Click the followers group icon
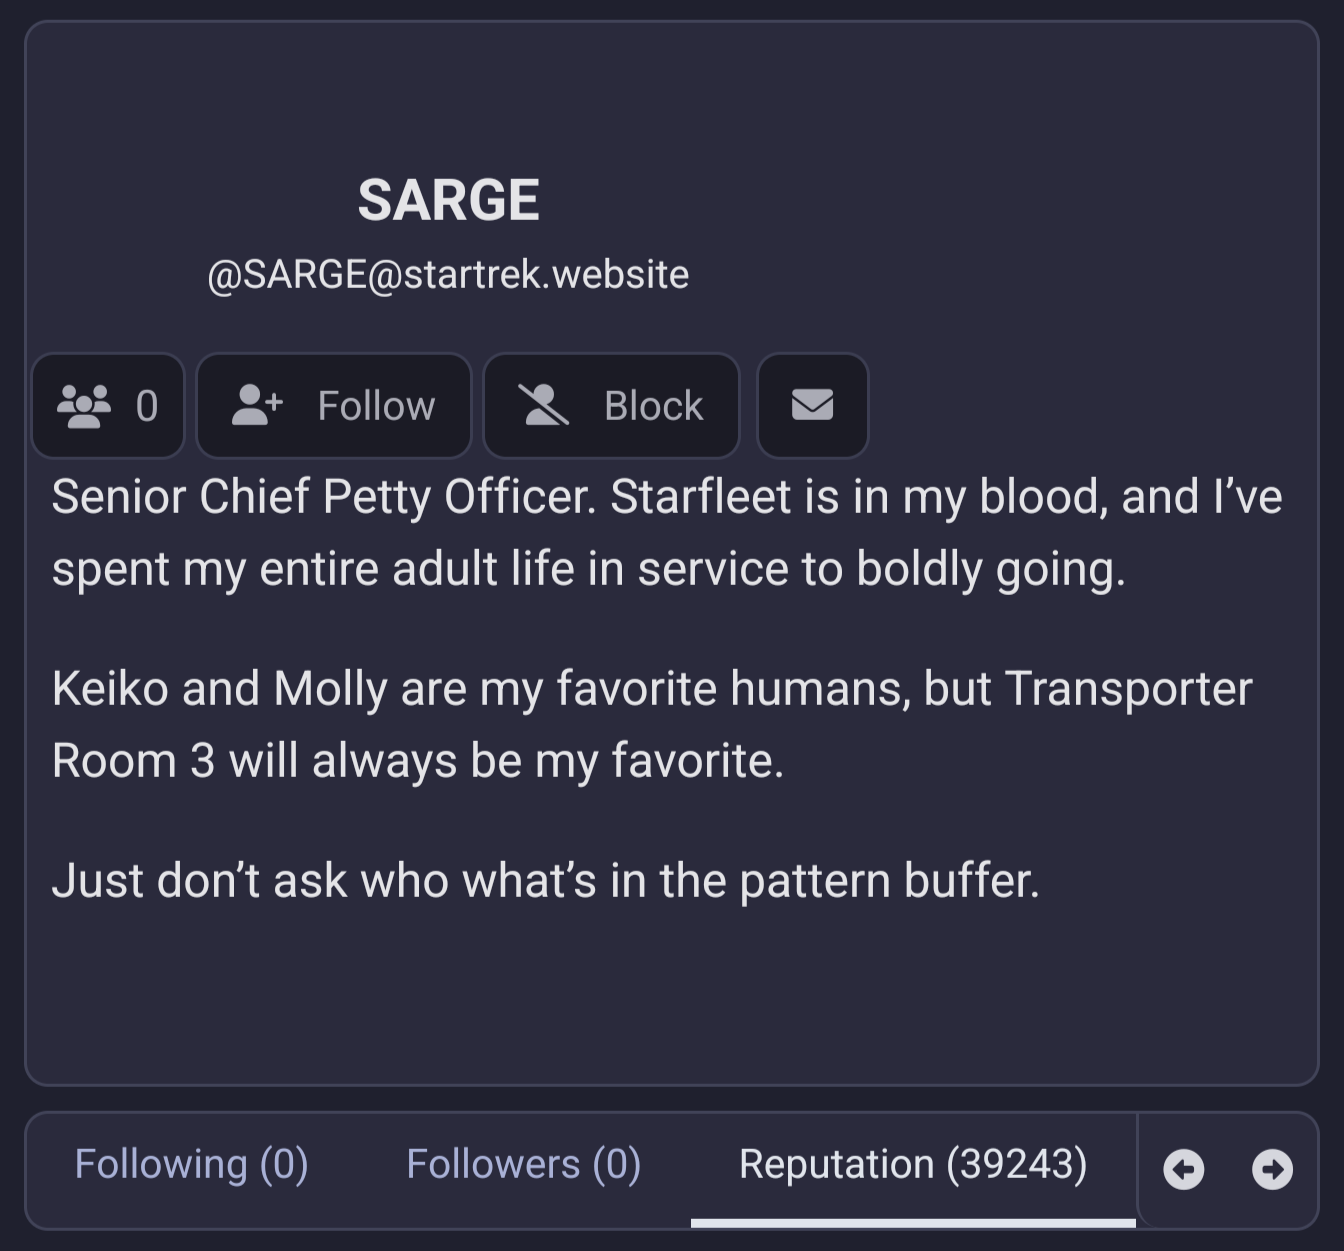1344x1251 pixels. click(x=84, y=406)
